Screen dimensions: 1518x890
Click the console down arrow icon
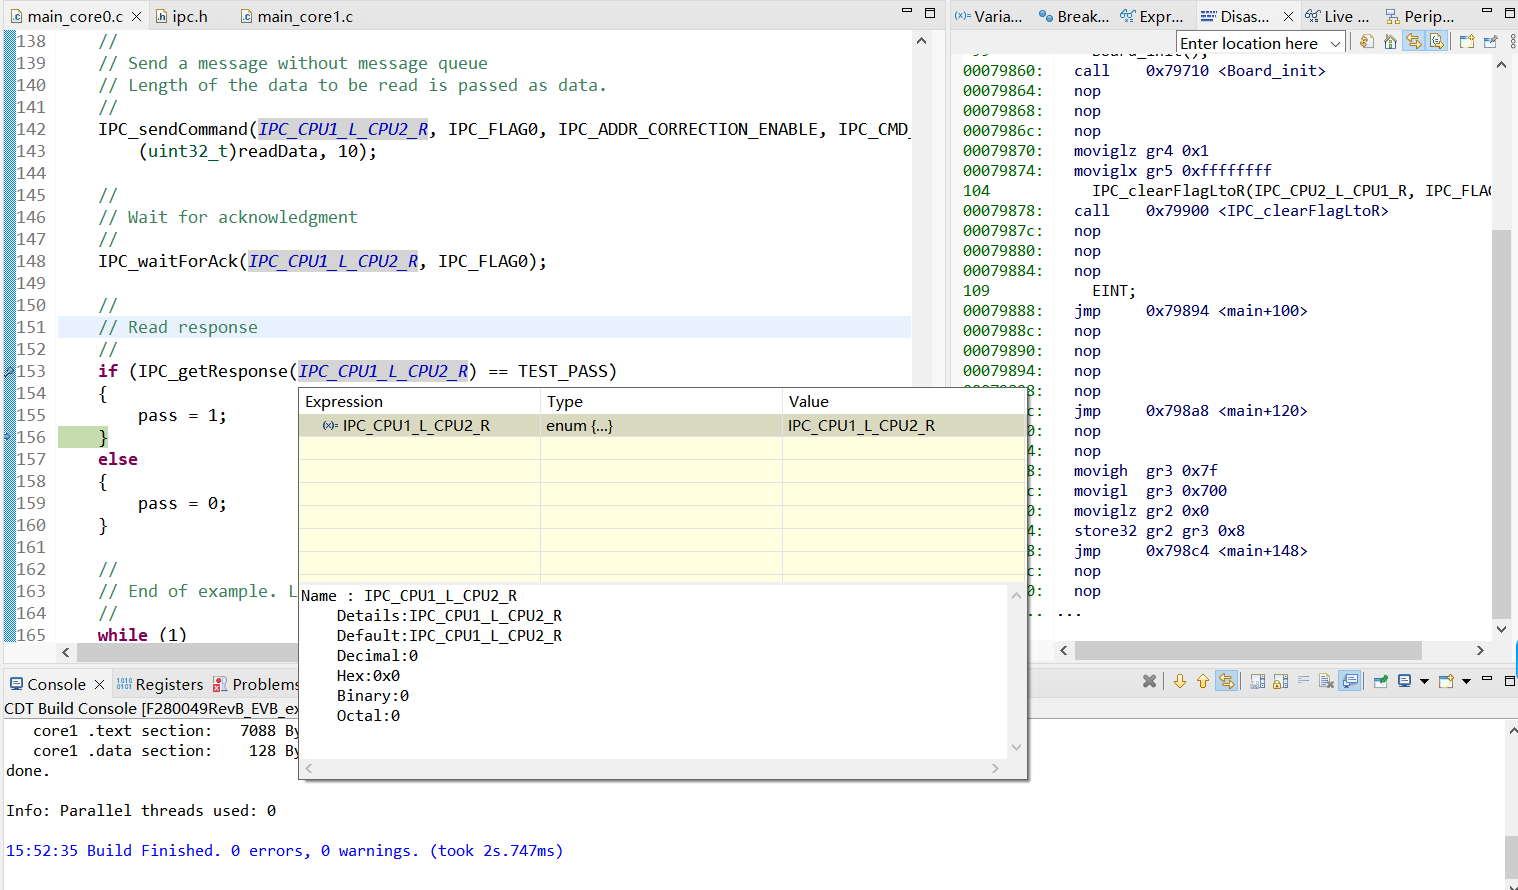pos(1180,681)
